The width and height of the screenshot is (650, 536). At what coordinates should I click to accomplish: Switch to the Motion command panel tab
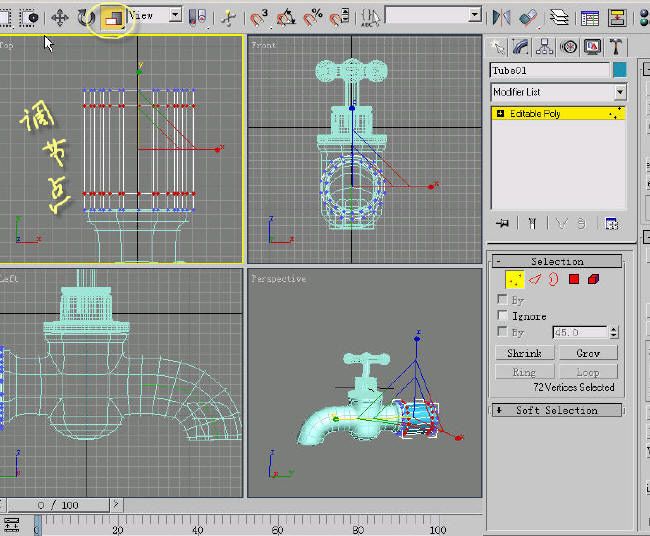click(568, 47)
